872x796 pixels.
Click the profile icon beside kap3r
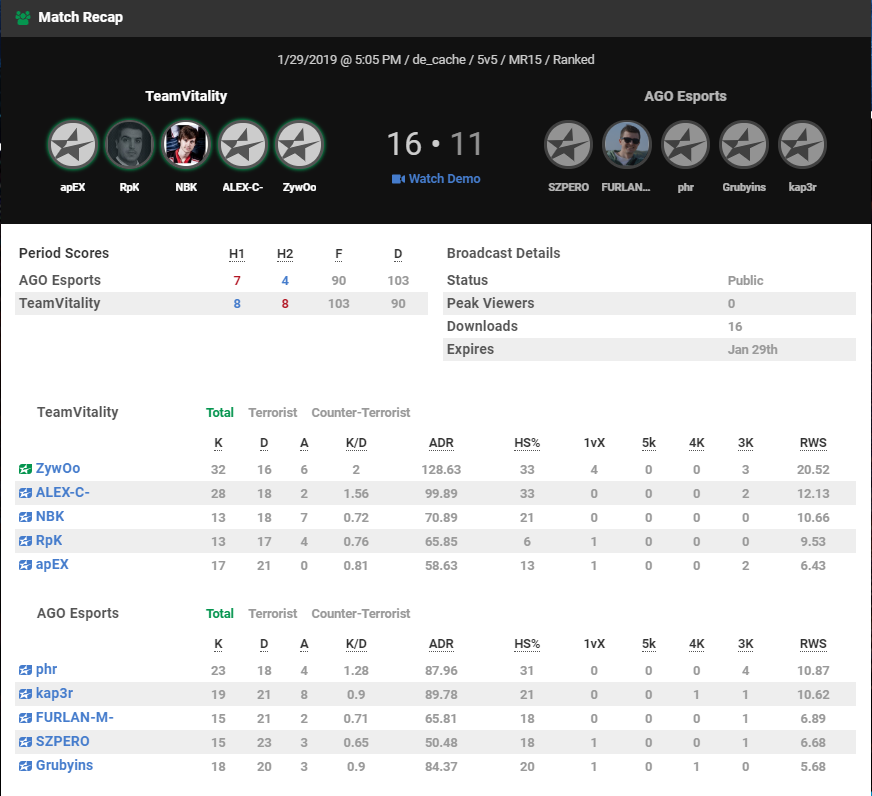coord(26,694)
